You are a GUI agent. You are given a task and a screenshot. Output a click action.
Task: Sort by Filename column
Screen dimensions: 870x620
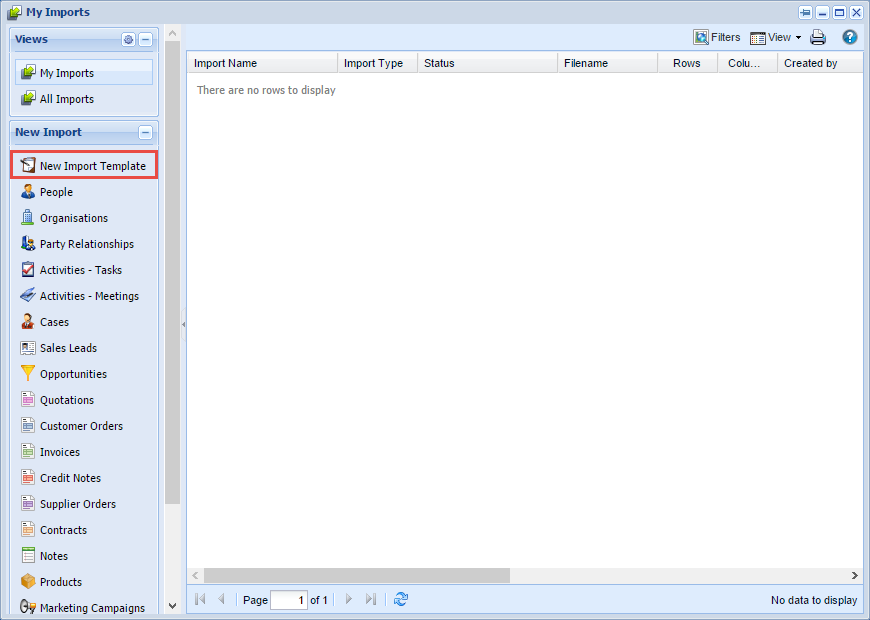(608, 63)
